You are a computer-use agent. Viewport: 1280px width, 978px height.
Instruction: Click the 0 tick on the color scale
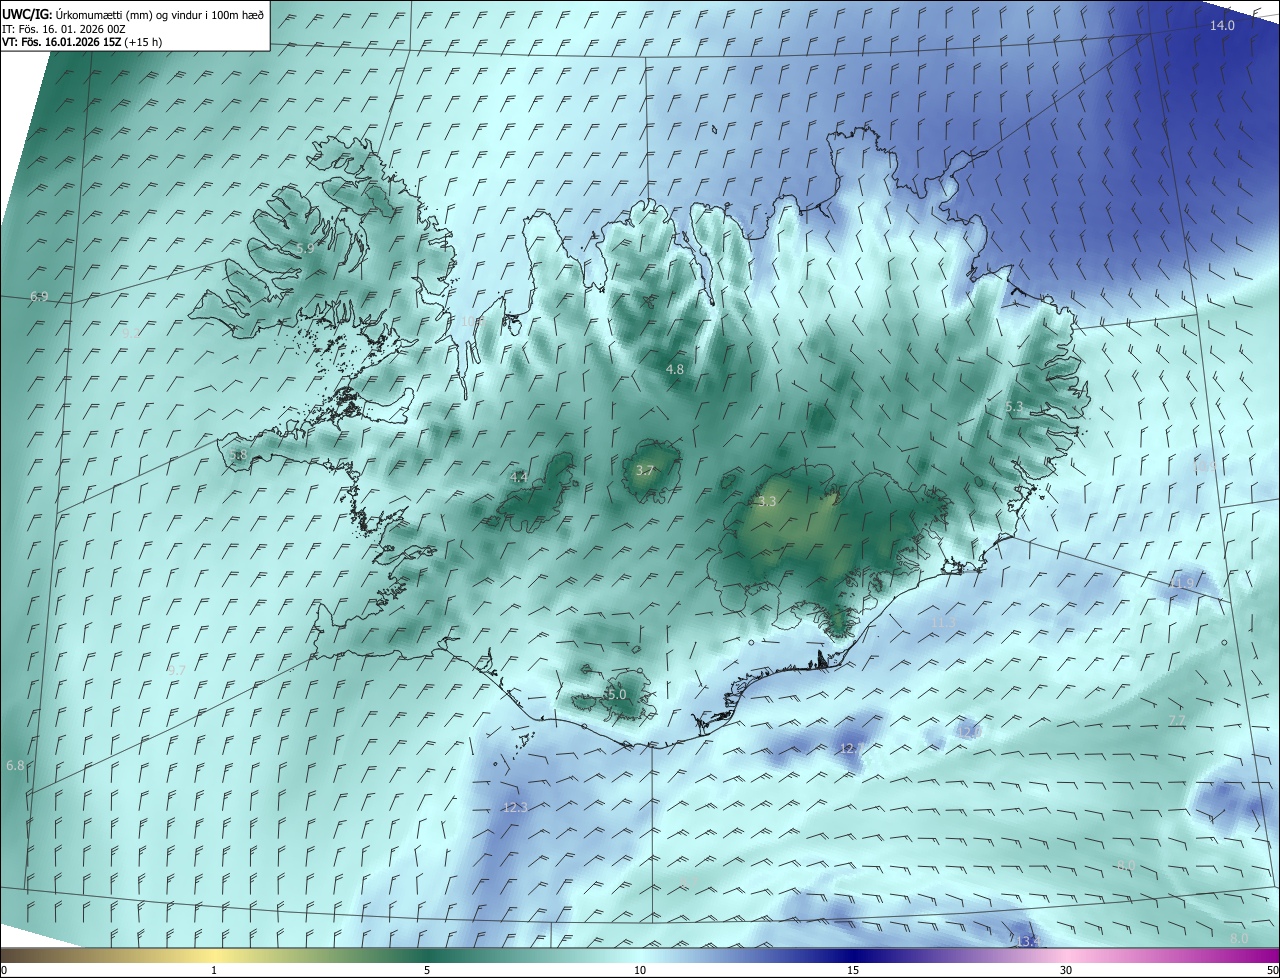pyautogui.click(x=4, y=970)
